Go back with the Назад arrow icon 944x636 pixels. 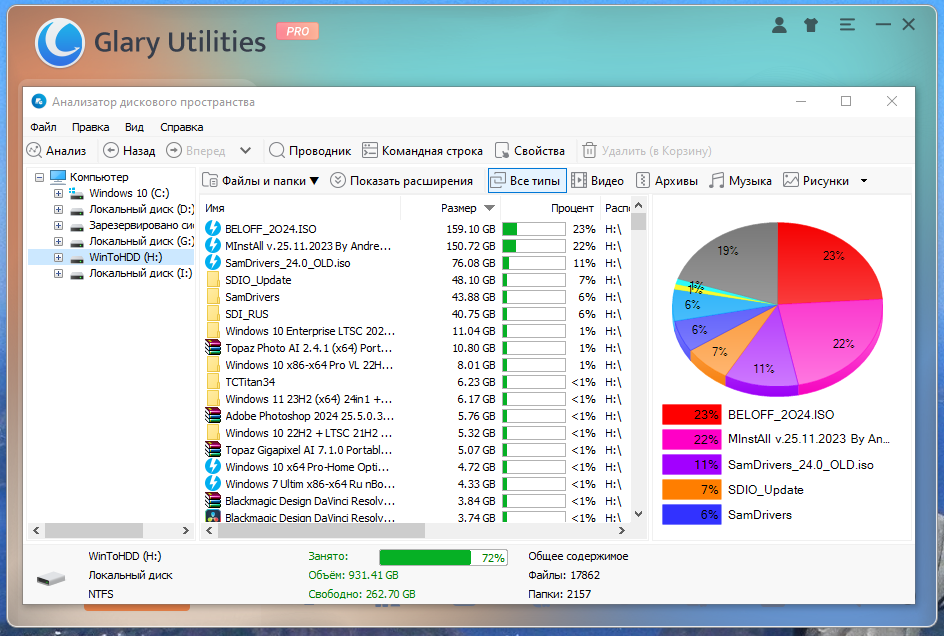(x=111, y=151)
